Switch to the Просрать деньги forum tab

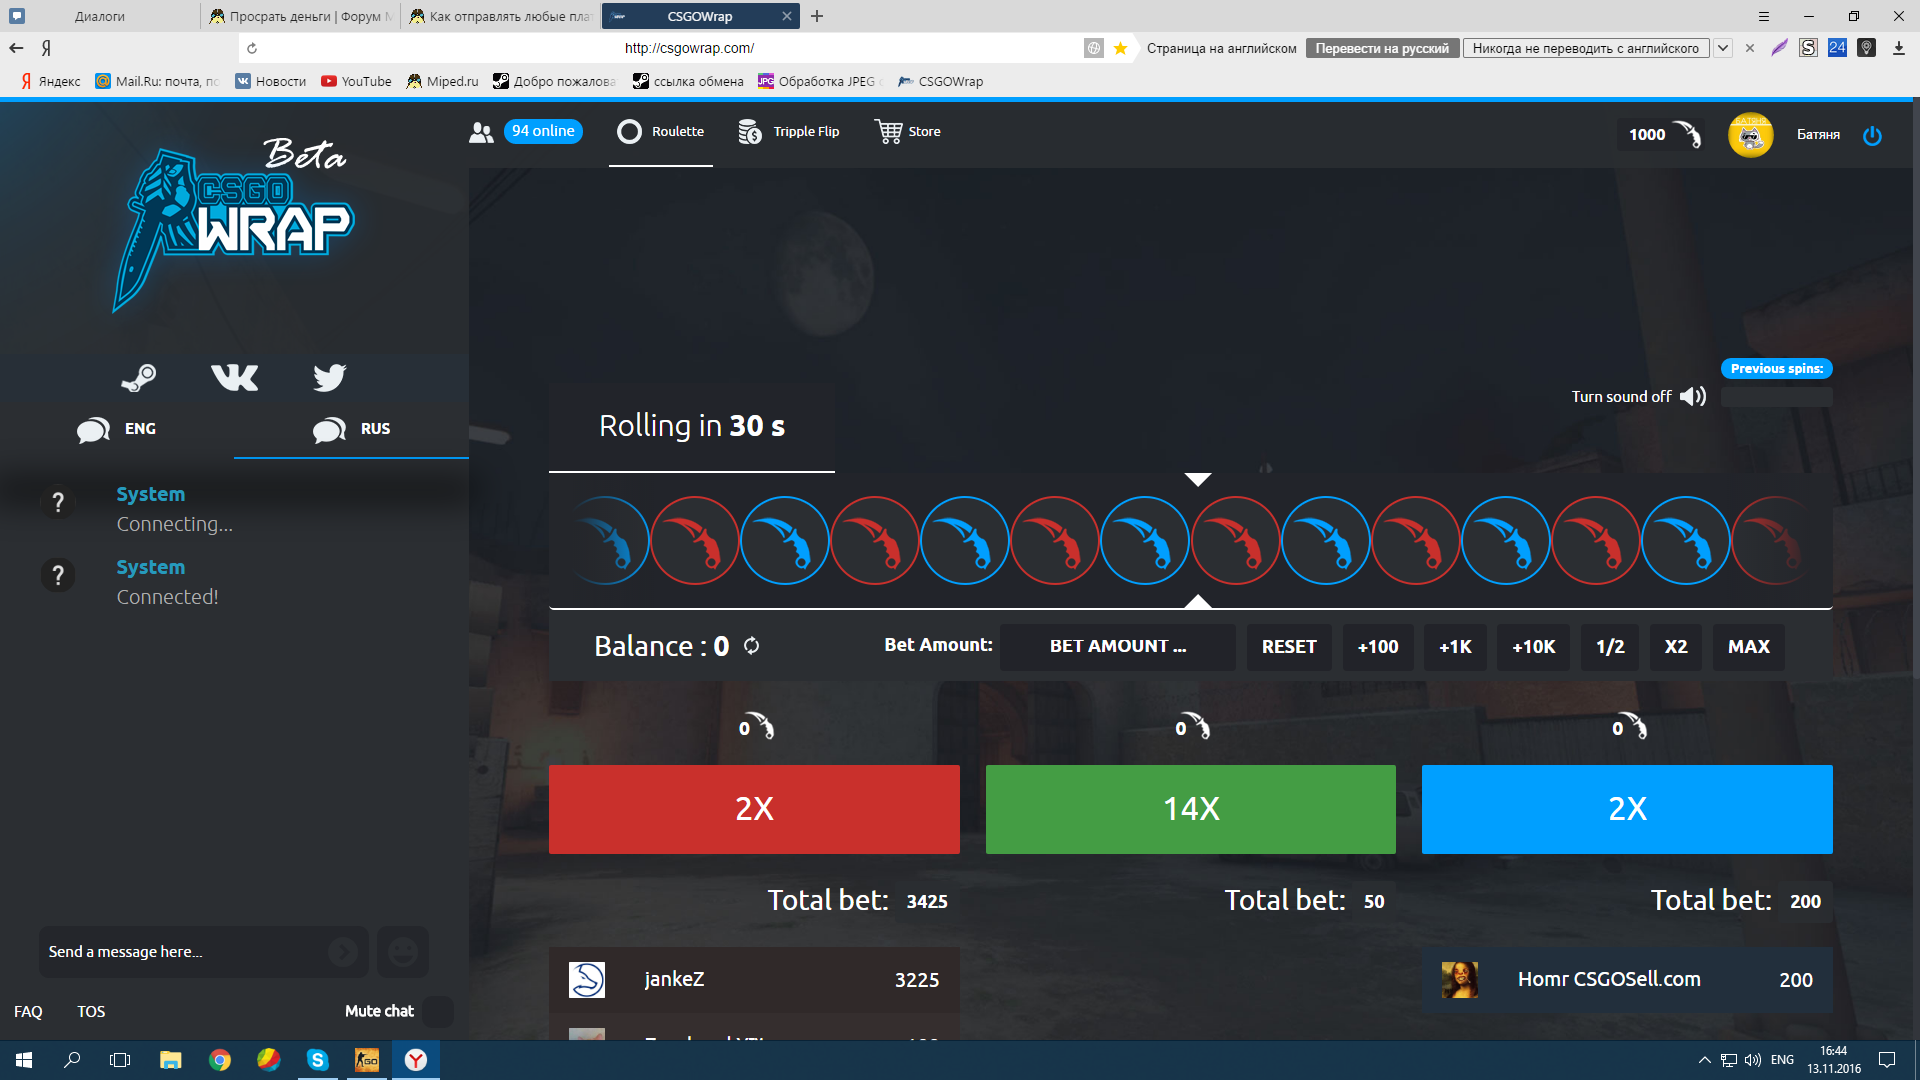point(301,16)
